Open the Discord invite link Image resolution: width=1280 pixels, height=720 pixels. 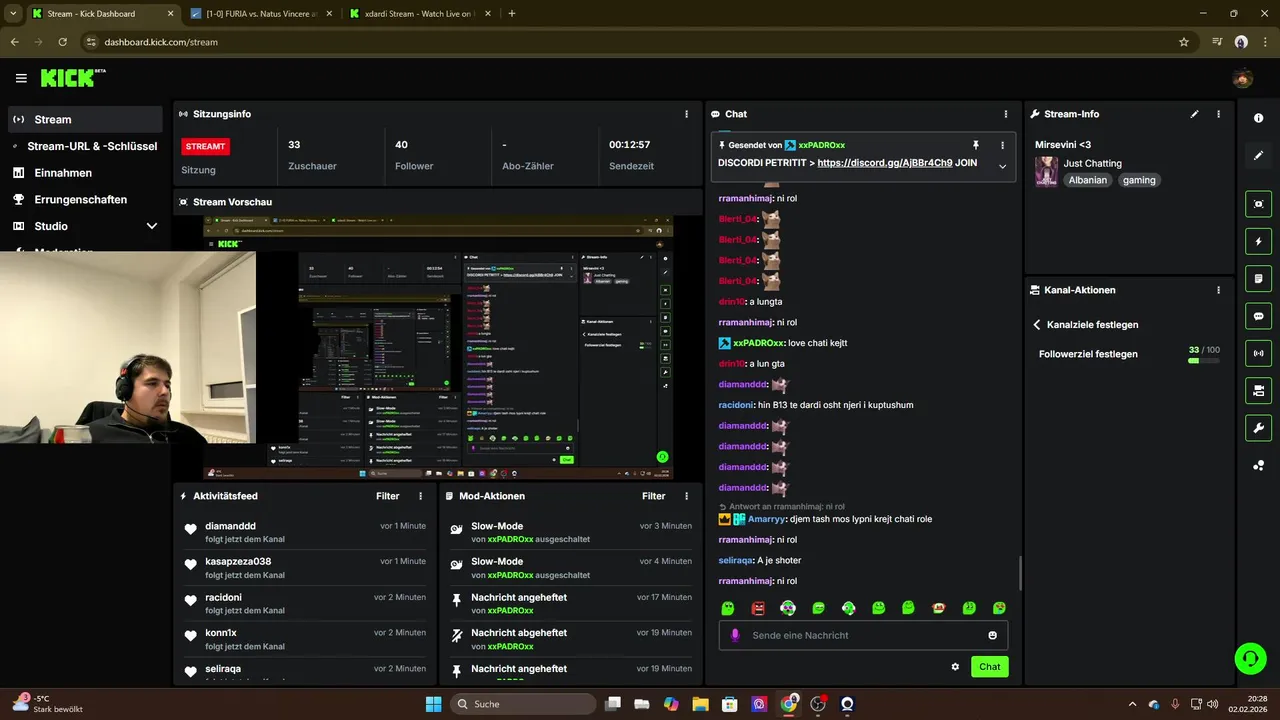click(x=884, y=162)
